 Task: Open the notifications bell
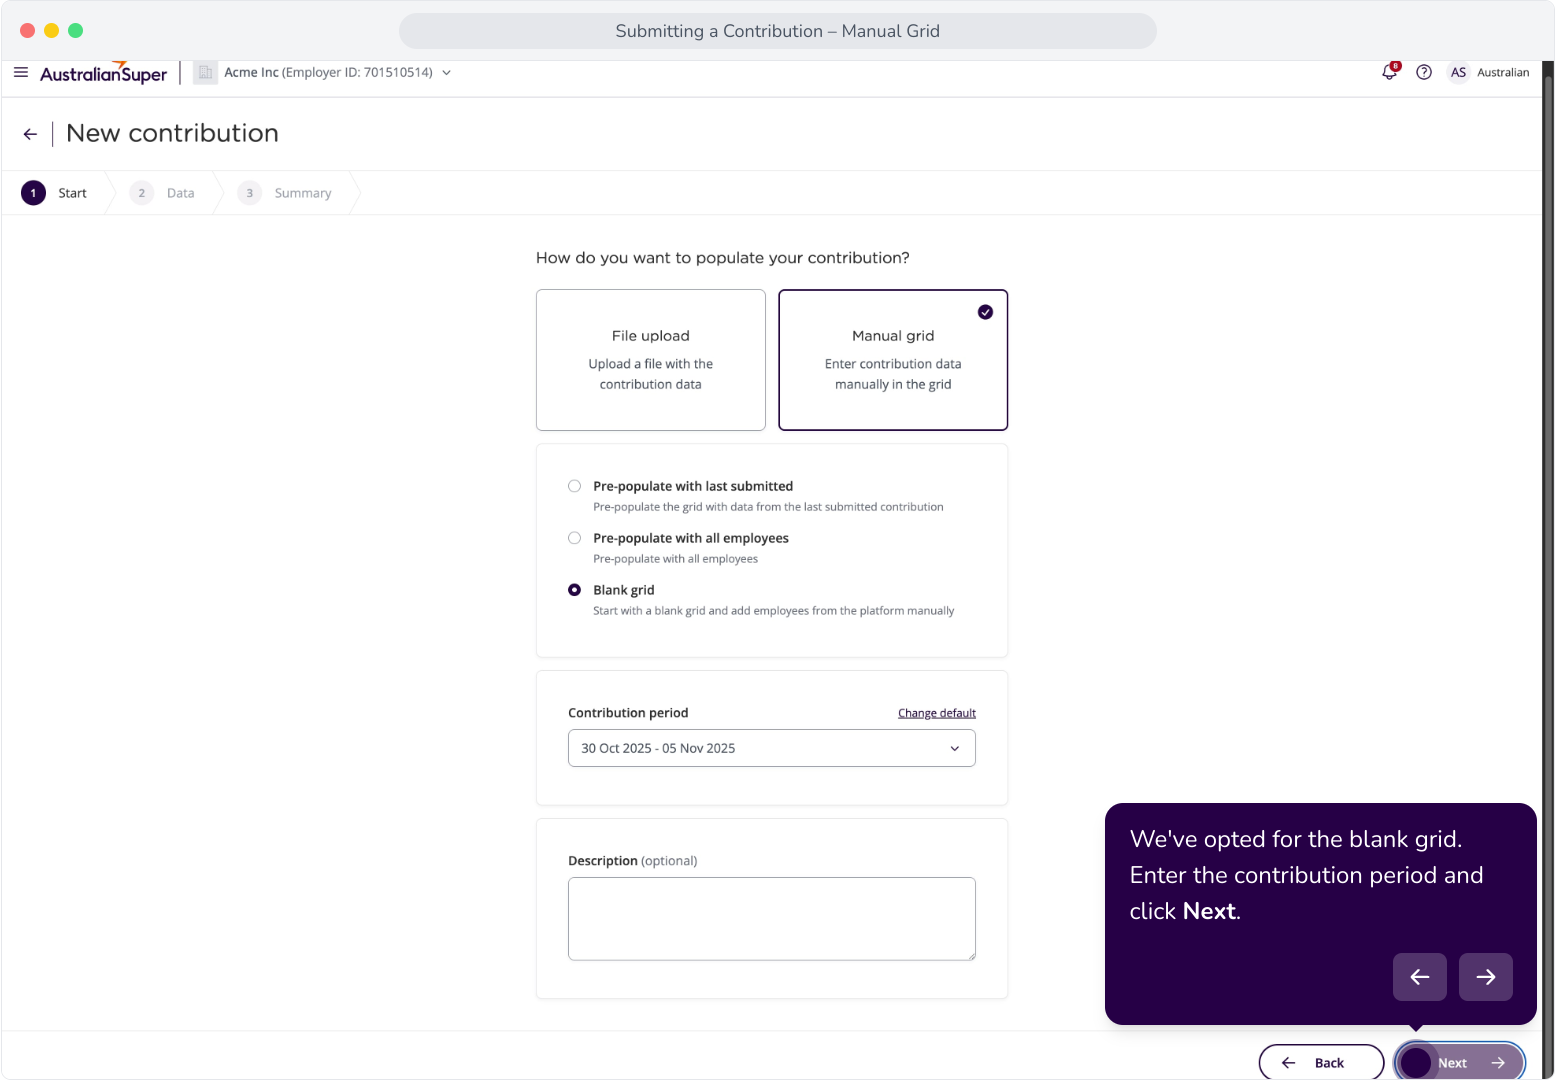coord(1390,72)
